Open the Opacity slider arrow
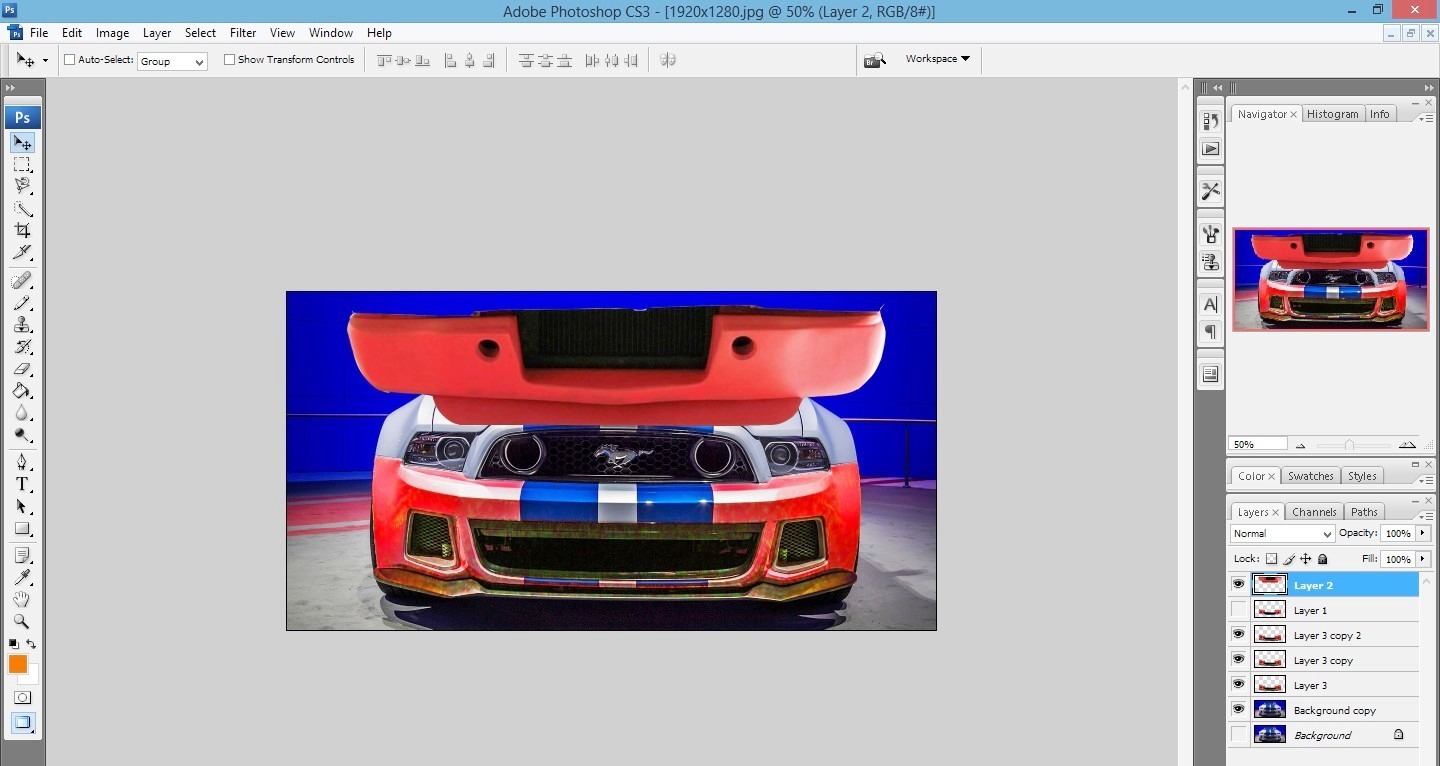1440x766 pixels. point(1423,533)
